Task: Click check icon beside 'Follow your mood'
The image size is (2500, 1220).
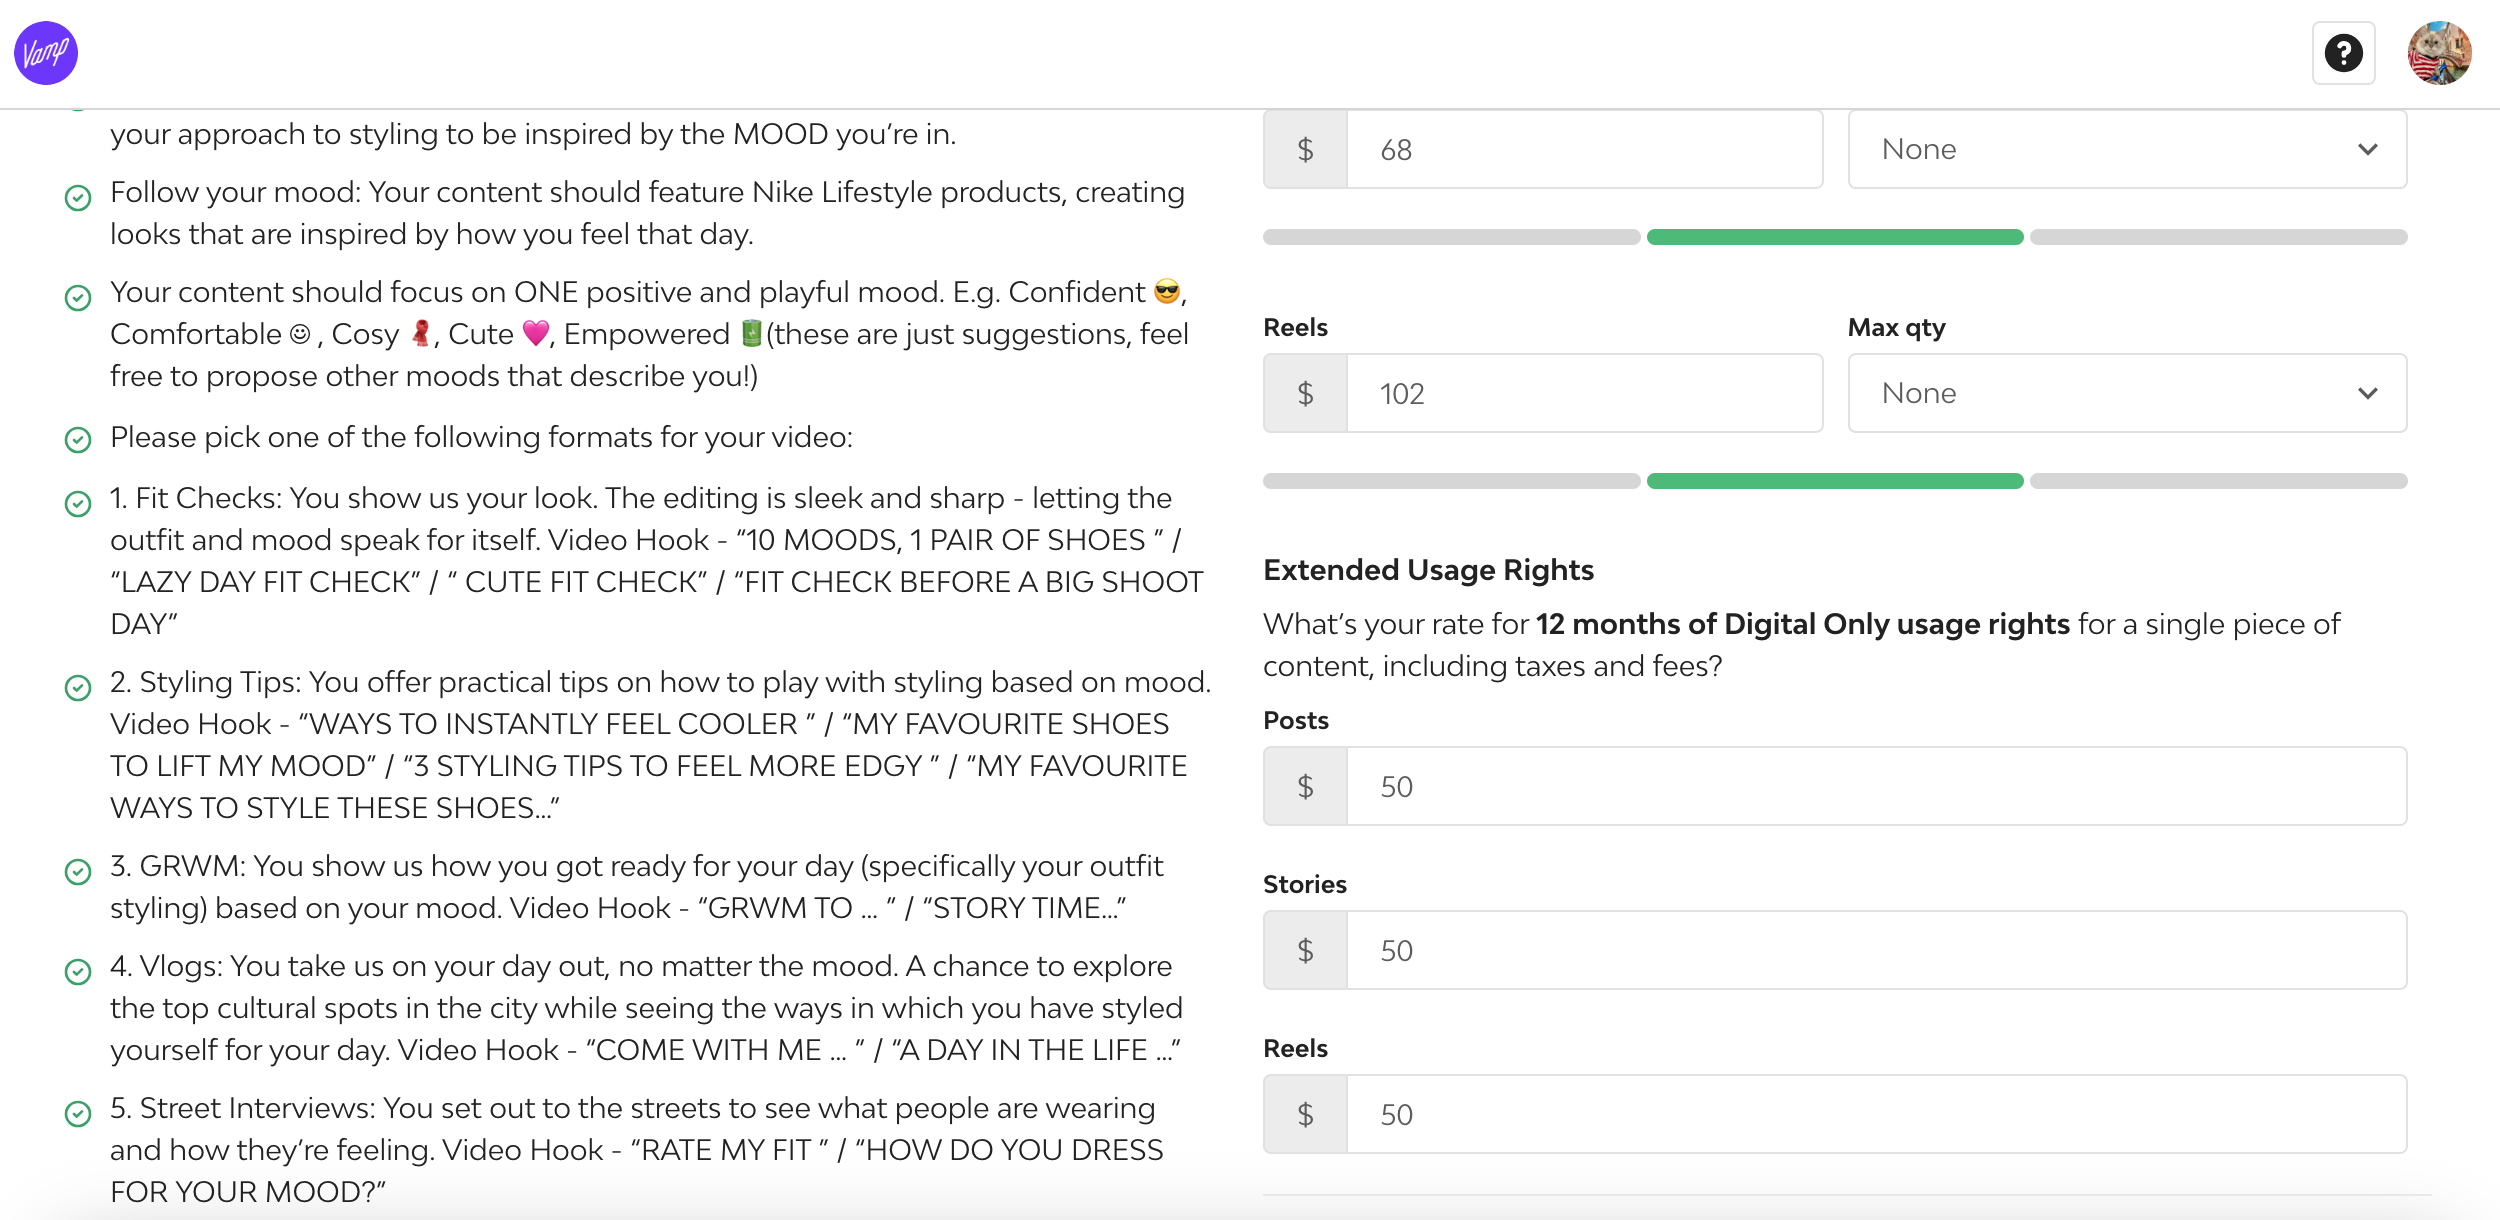Action: (x=78, y=198)
